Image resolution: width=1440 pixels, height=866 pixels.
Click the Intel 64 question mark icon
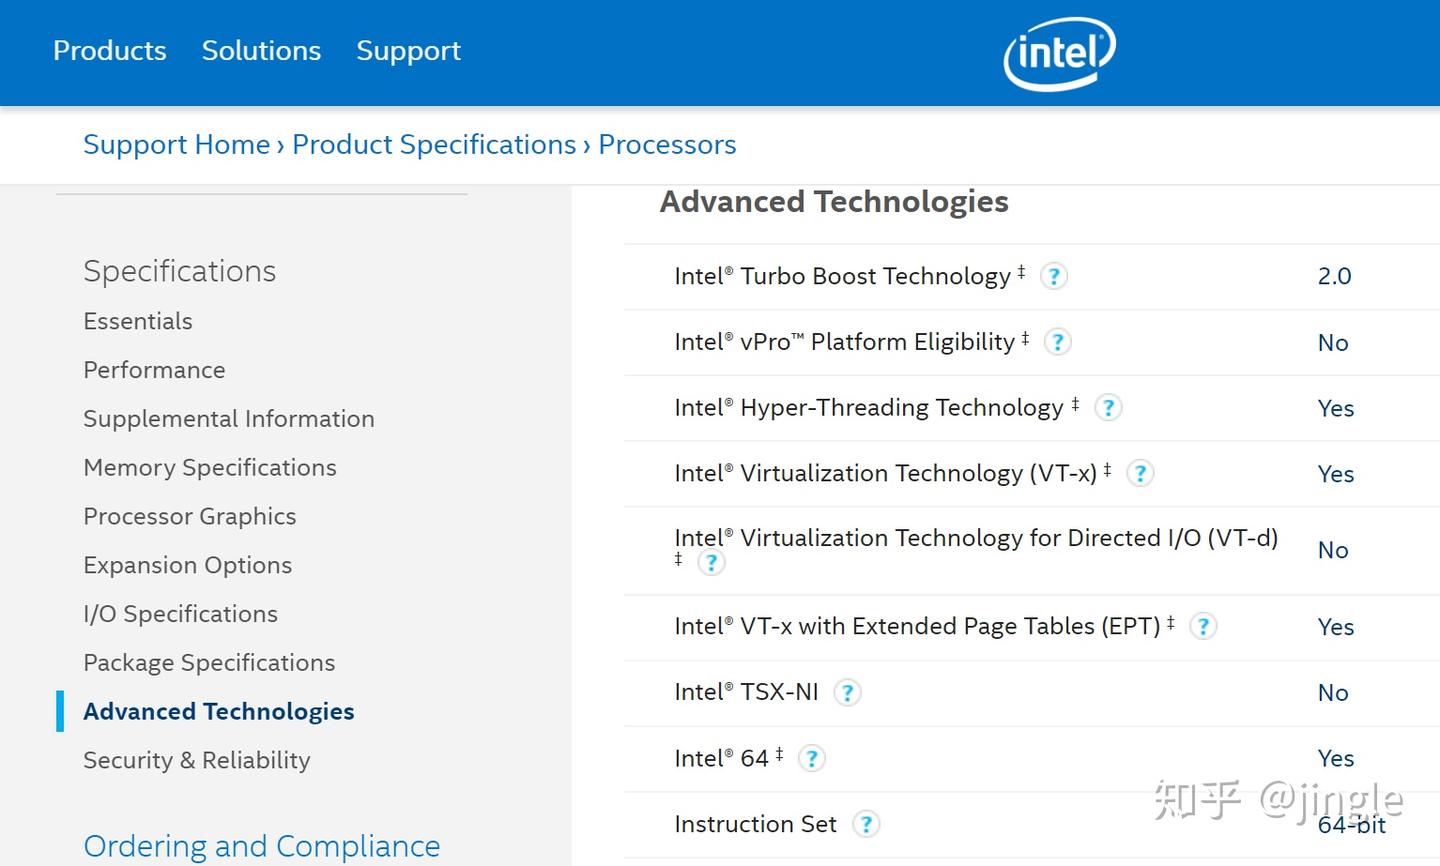click(x=812, y=758)
